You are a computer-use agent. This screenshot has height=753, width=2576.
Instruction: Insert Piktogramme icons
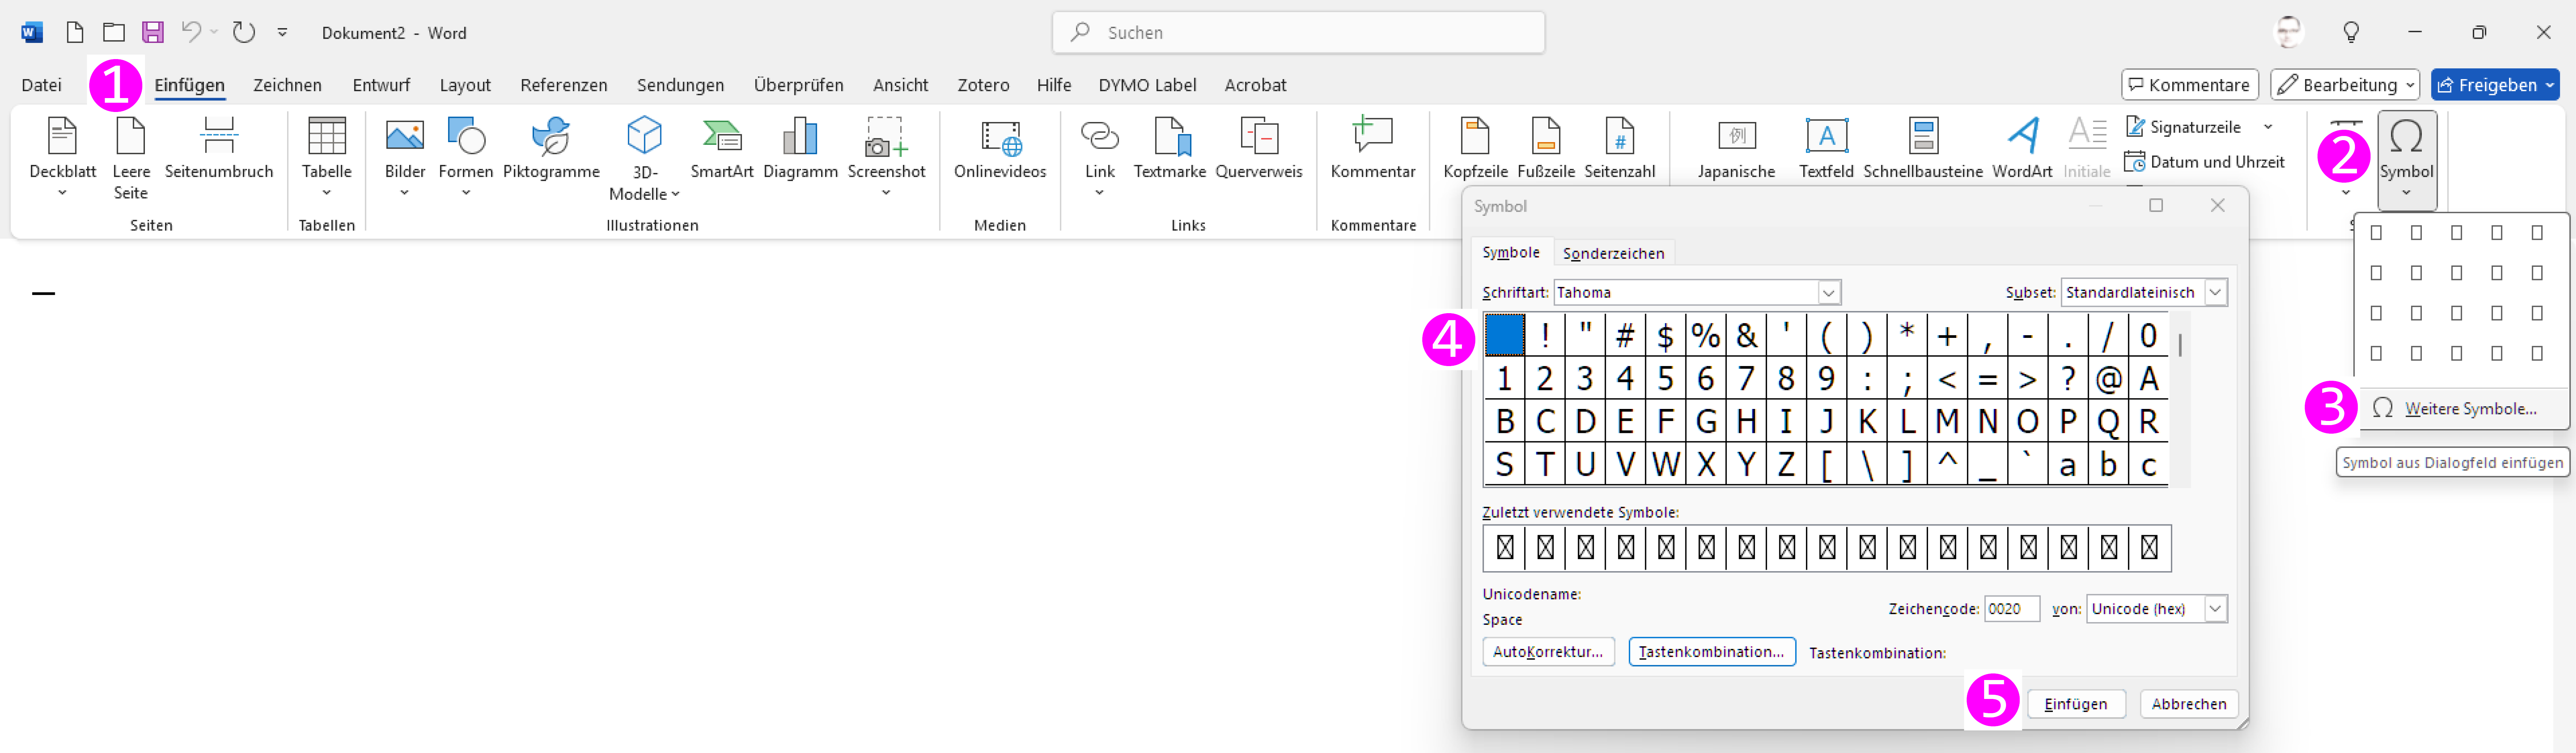tap(551, 148)
